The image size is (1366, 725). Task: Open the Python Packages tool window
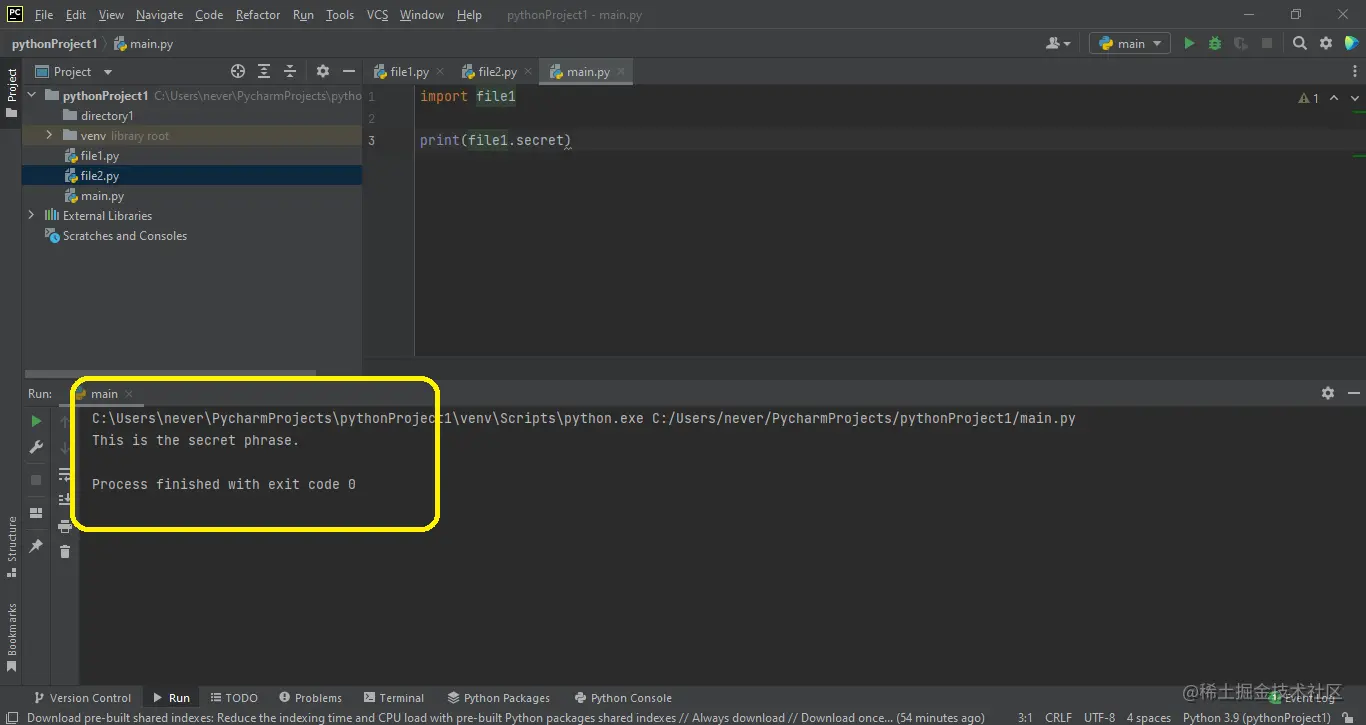pos(499,697)
